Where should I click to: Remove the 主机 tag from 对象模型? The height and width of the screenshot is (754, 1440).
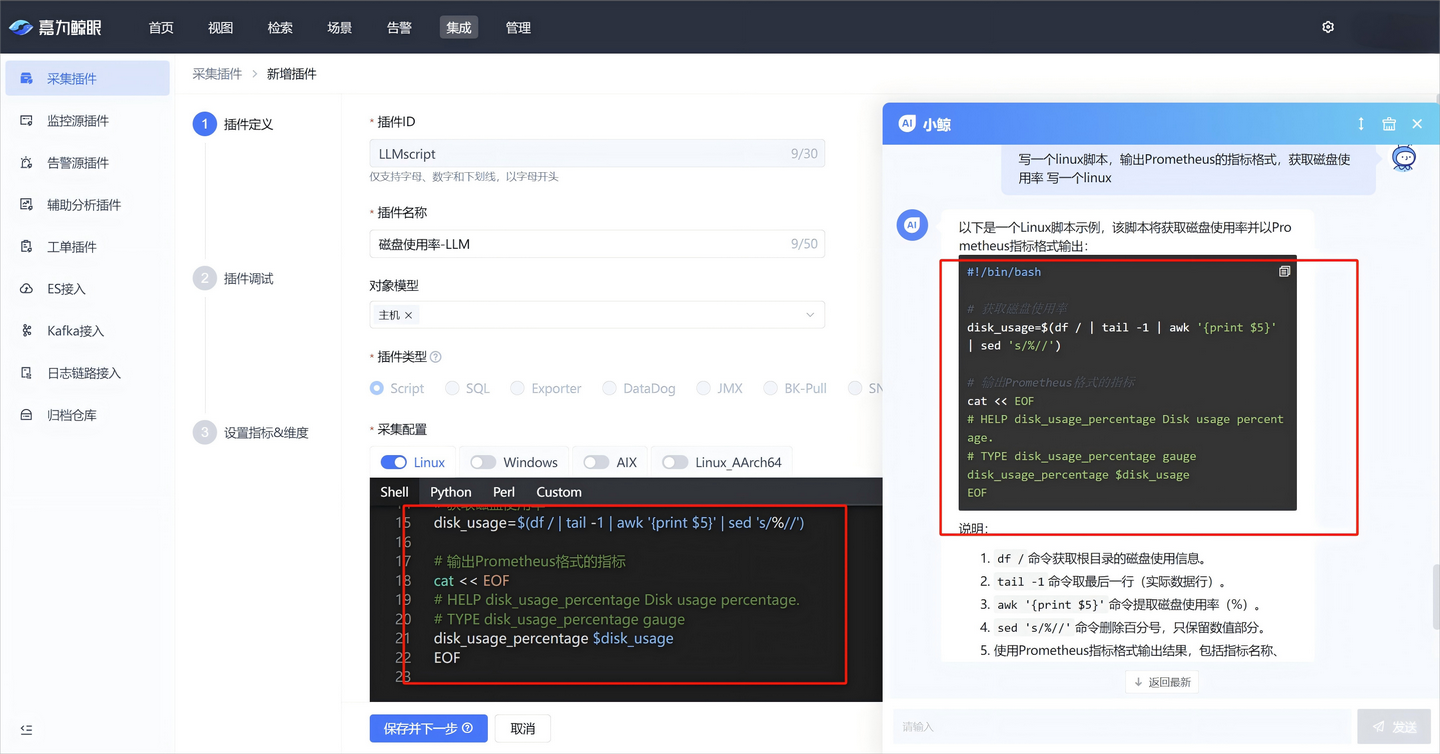coord(408,315)
